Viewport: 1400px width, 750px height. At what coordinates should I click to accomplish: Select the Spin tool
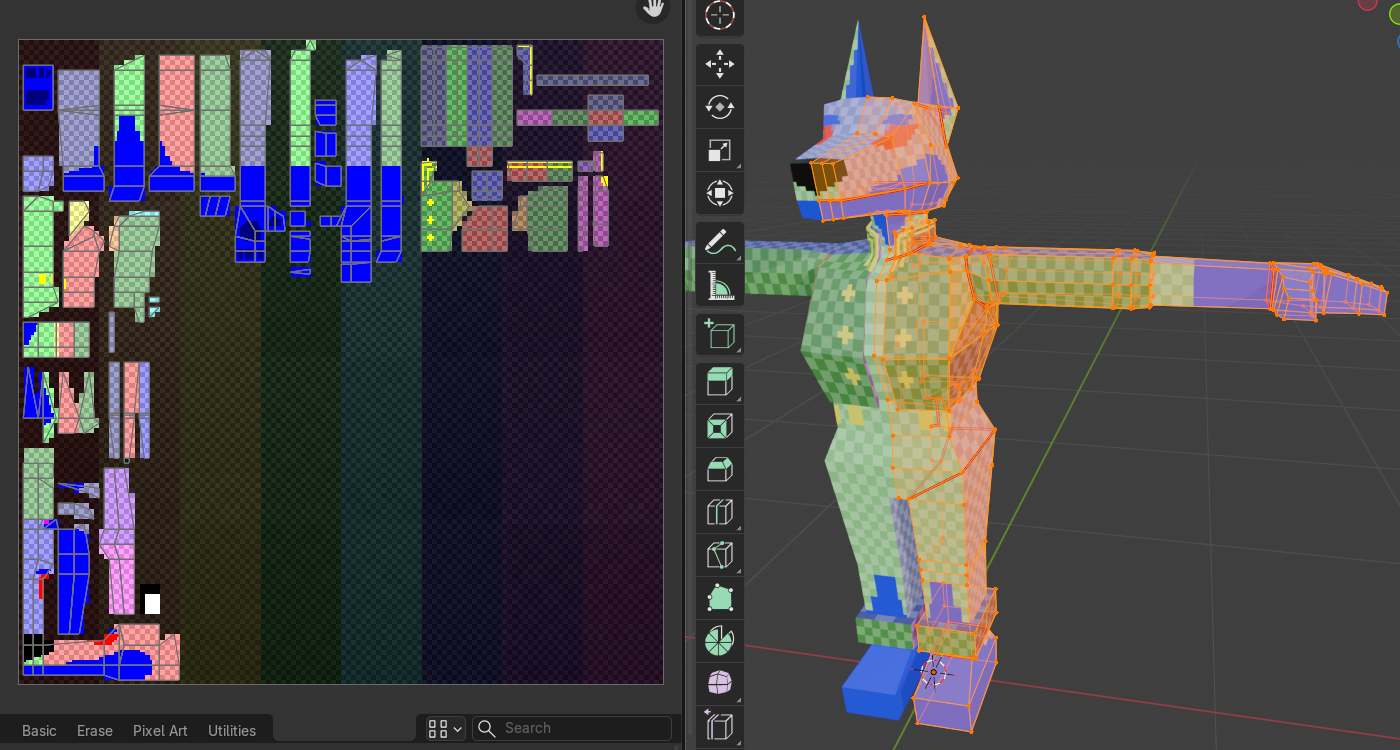coord(719,640)
